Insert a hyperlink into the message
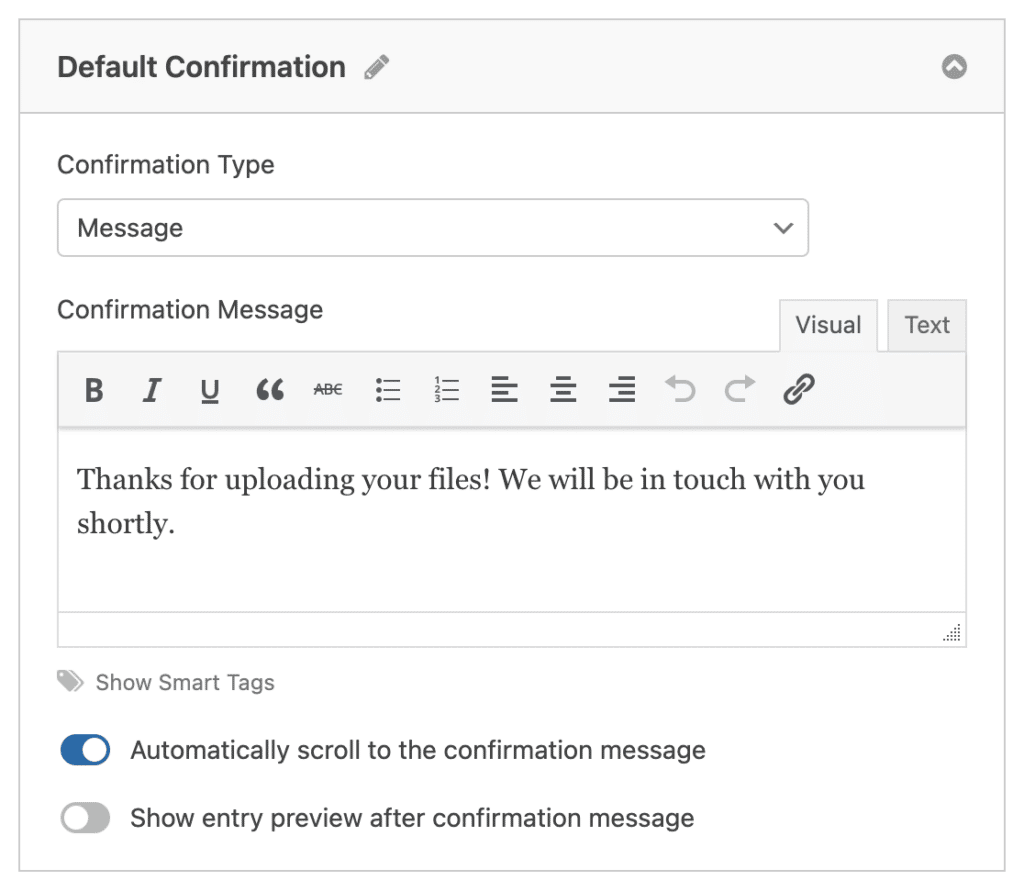 pos(798,390)
